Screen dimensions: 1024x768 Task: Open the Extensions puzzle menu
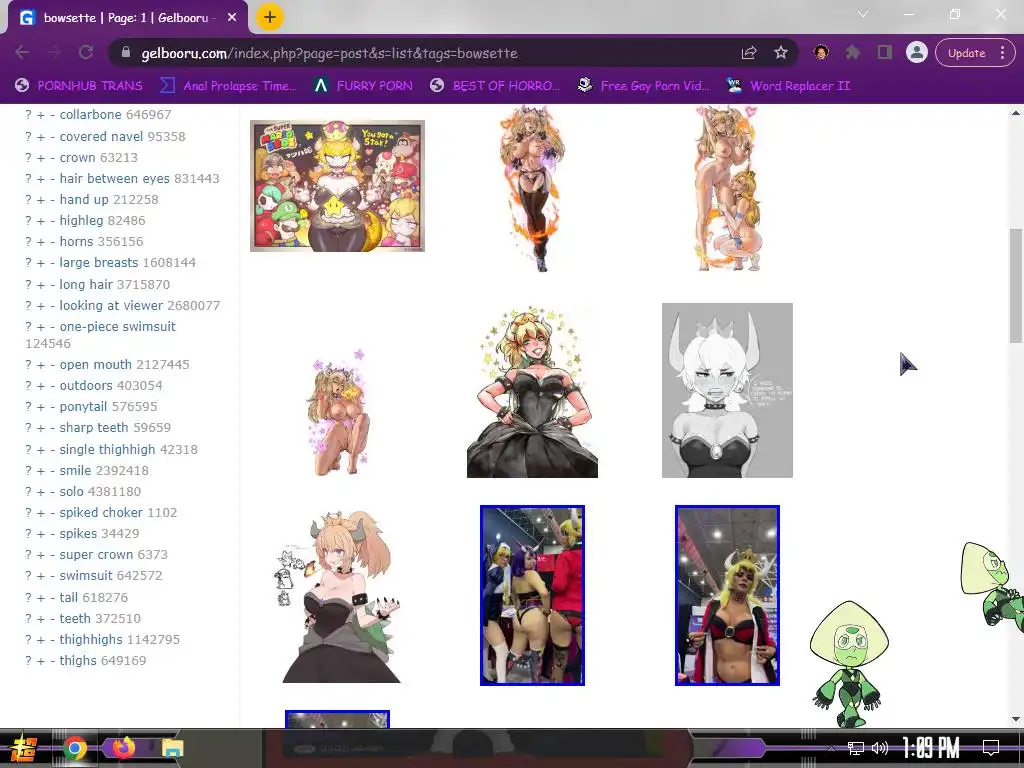pyautogui.click(x=852, y=53)
